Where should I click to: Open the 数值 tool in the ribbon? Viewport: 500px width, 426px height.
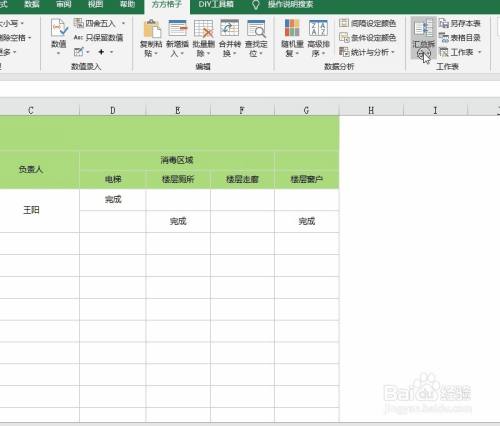point(59,37)
